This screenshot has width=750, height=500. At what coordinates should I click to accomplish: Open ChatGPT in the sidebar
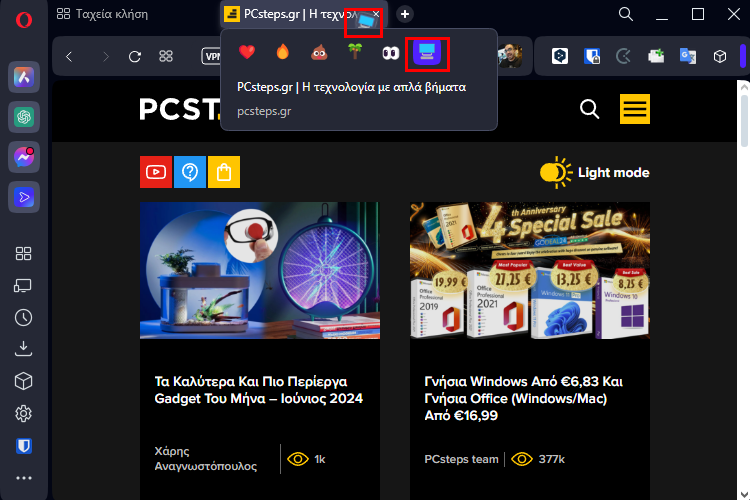click(x=24, y=117)
